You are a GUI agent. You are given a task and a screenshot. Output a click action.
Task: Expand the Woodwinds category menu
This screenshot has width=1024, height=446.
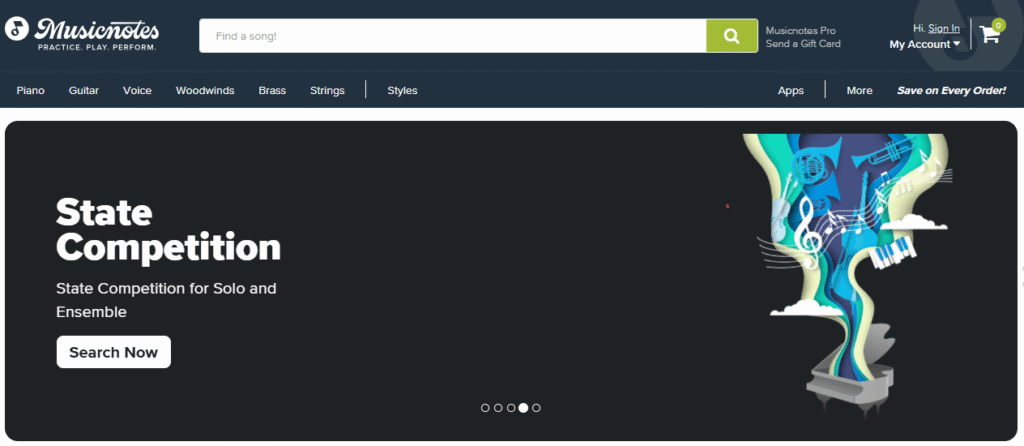205,90
